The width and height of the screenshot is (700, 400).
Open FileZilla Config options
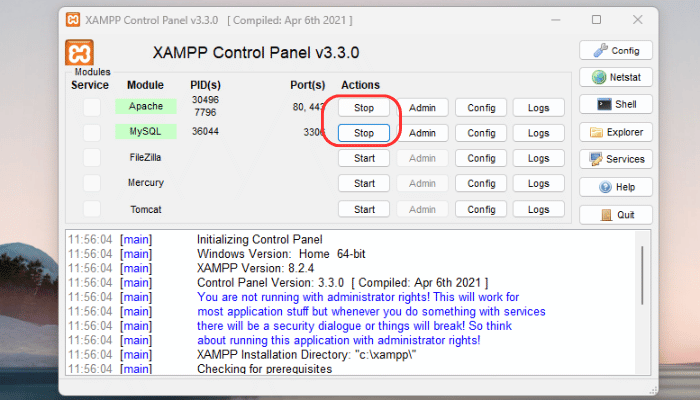click(x=481, y=158)
